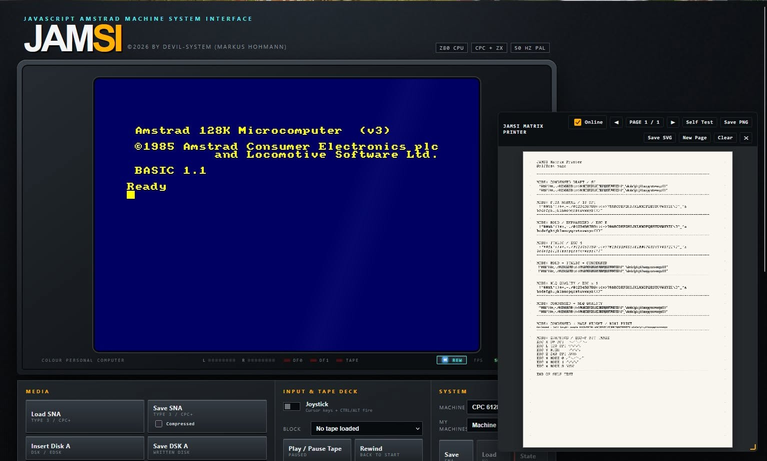Click the JAMSI logo
The image size is (767, 461).
tap(73, 38)
